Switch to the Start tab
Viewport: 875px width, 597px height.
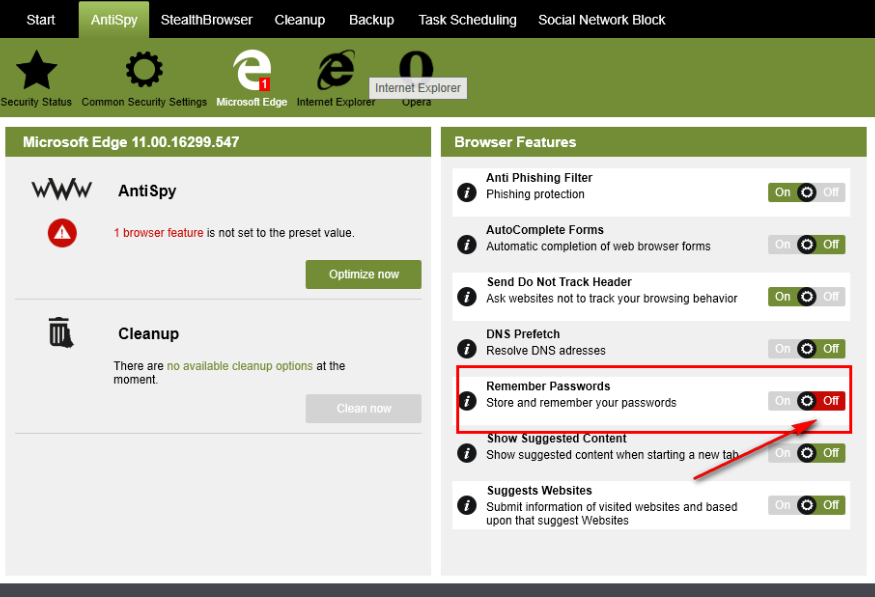click(x=41, y=20)
